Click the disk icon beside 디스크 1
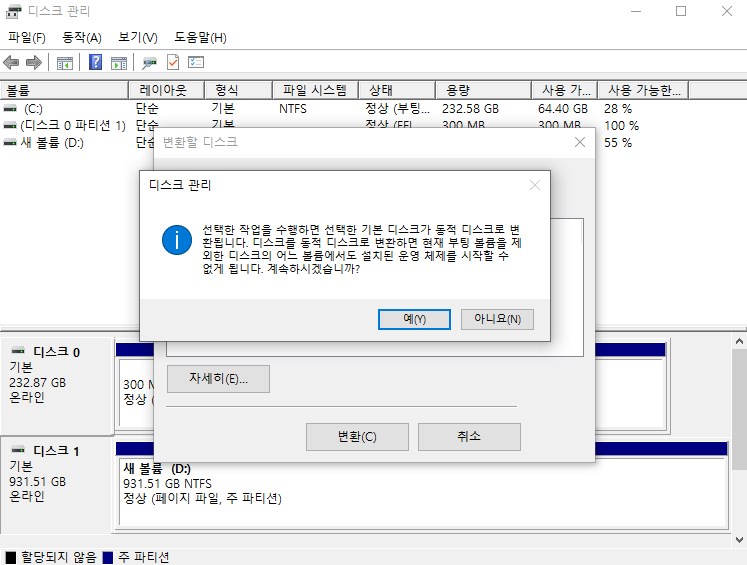 tap(18, 450)
